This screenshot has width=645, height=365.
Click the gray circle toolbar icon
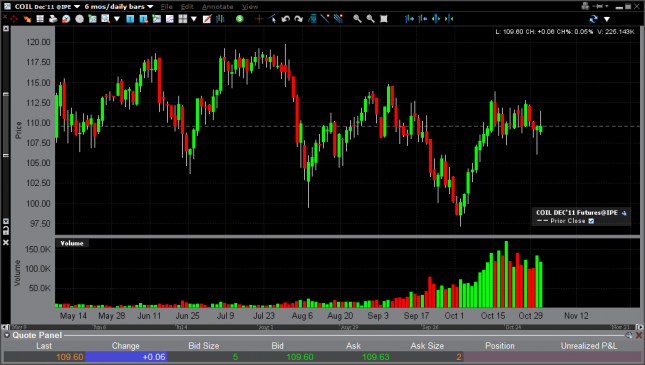pyautogui.click(x=79, y=19)
